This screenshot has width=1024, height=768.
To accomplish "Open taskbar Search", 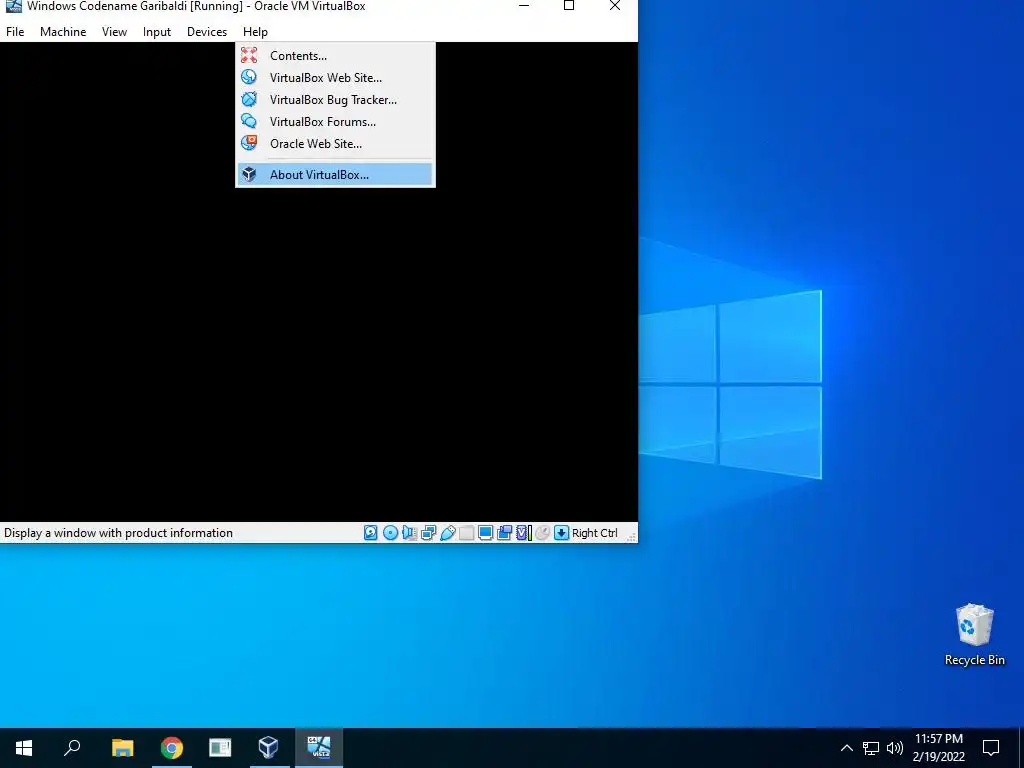I will point(72,747).
